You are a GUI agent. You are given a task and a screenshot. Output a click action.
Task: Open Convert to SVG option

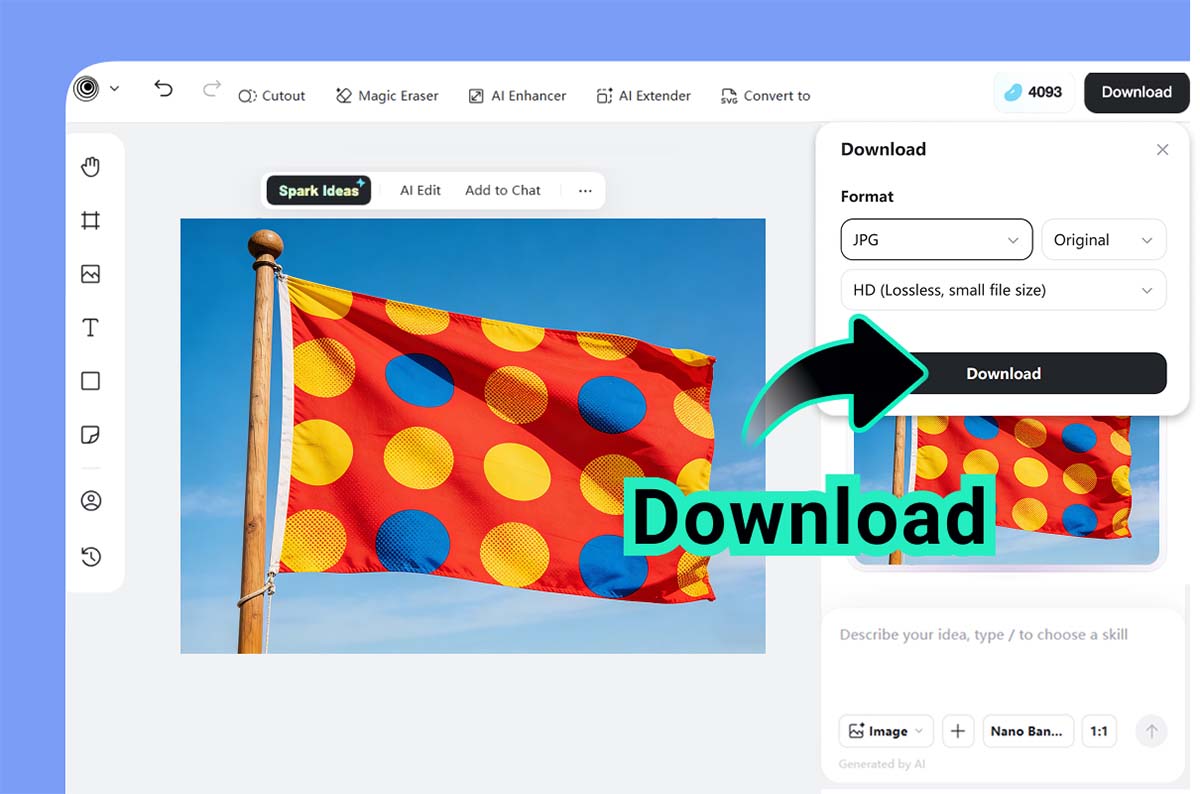coord(765,95)
